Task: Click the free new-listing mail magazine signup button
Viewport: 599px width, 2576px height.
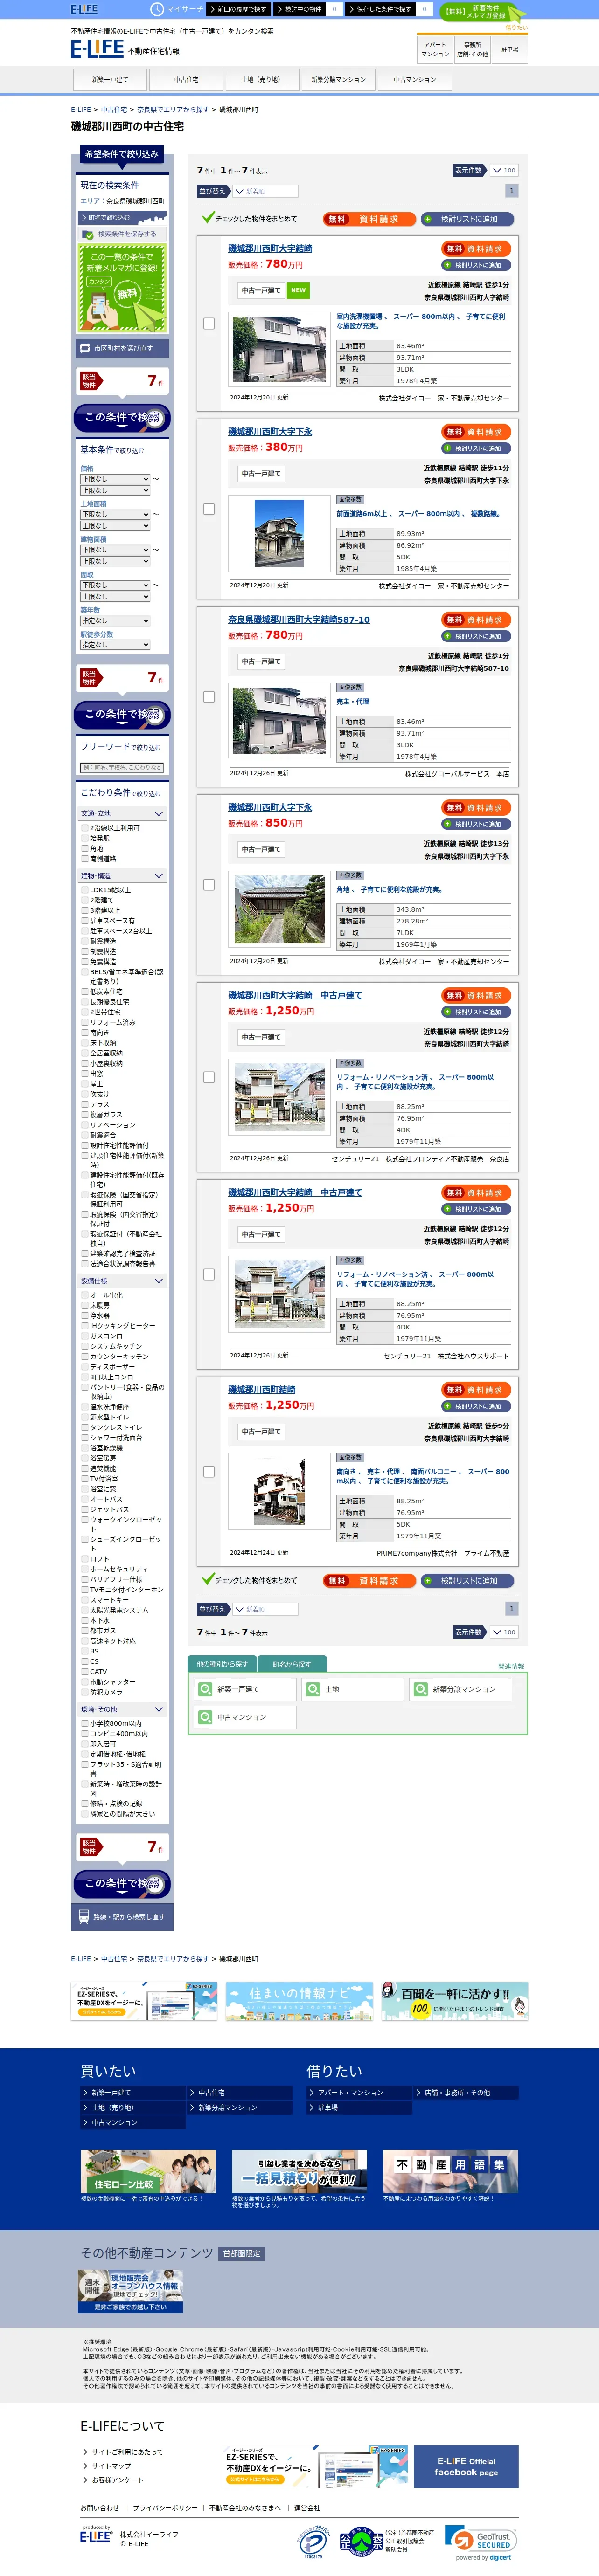Action: click(484, 11)
